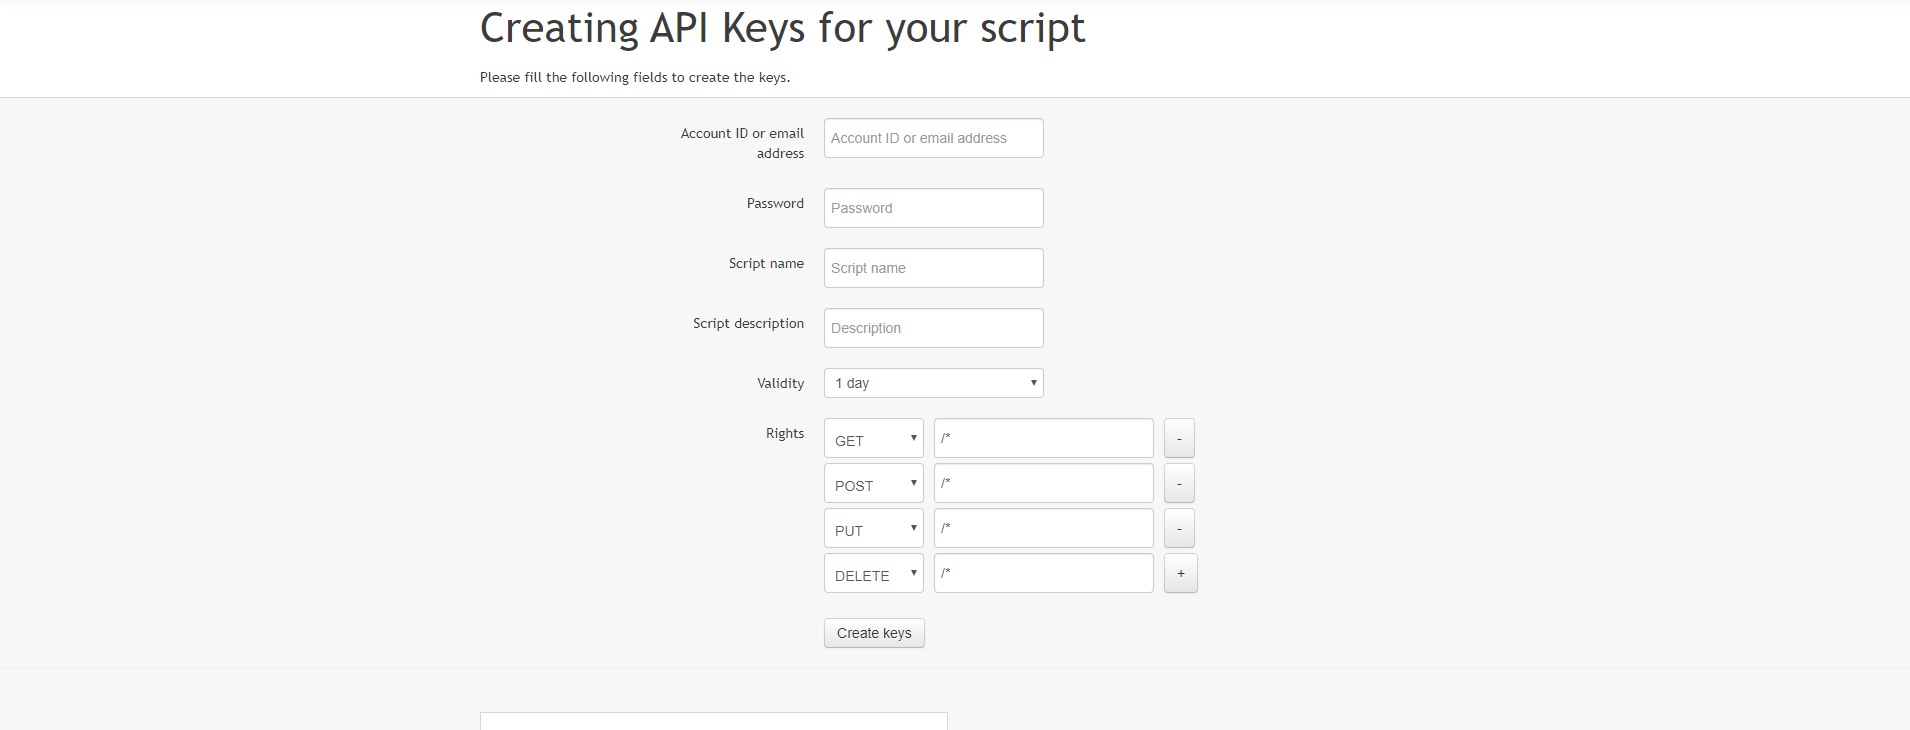Screen dimensions: 1910x730
Task: Click the path field beside GET
Action: [x=1043, y=438]
